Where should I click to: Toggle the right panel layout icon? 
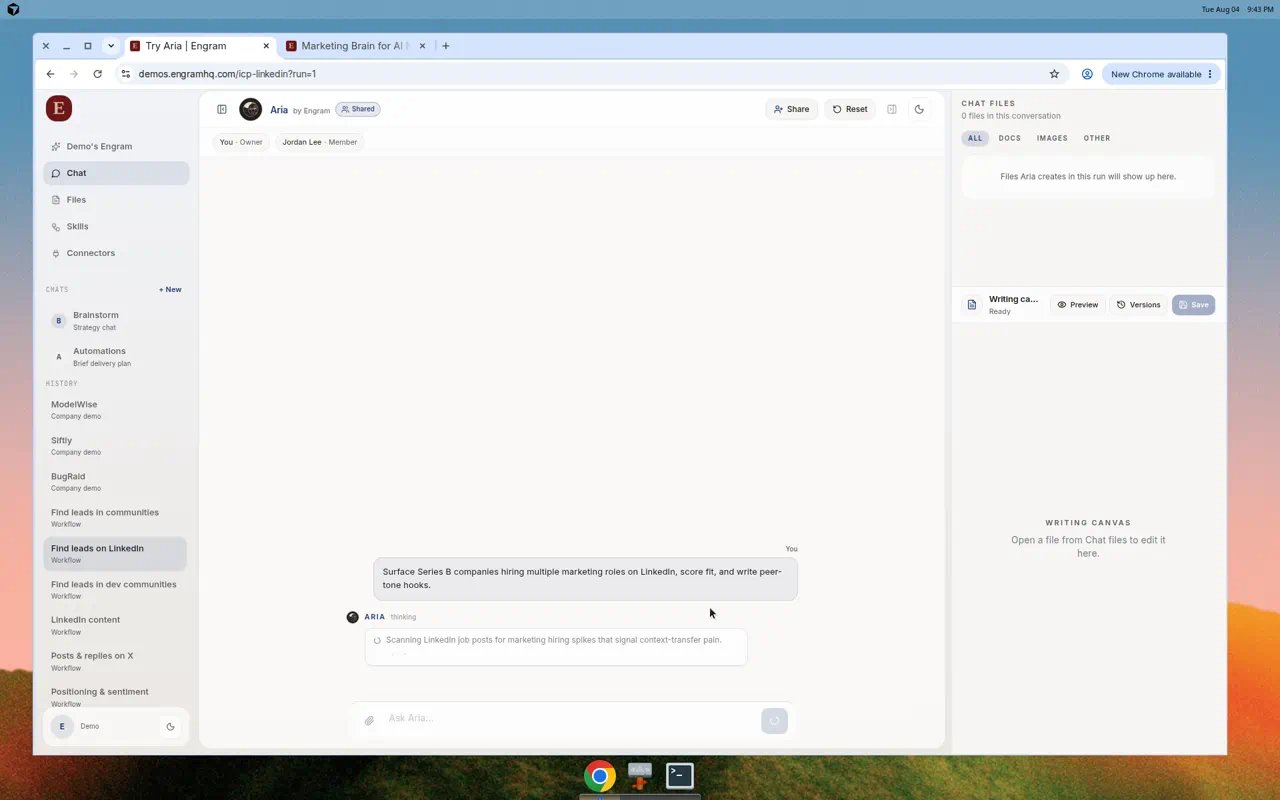[x=892, y=109]
